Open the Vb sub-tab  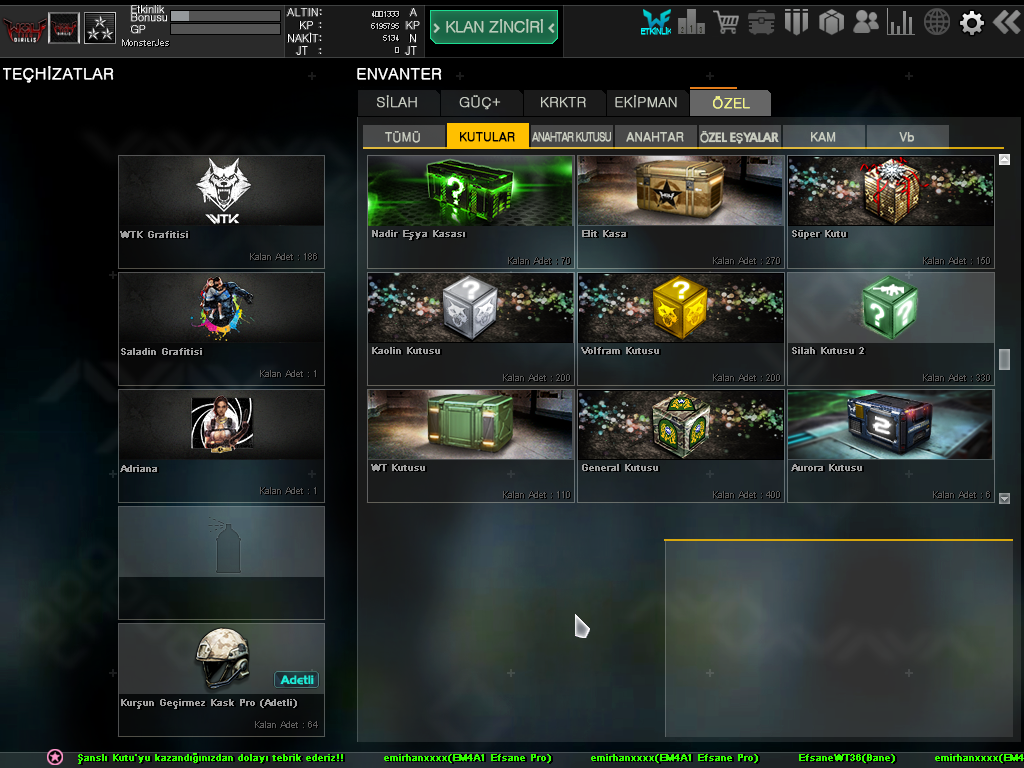906,136
